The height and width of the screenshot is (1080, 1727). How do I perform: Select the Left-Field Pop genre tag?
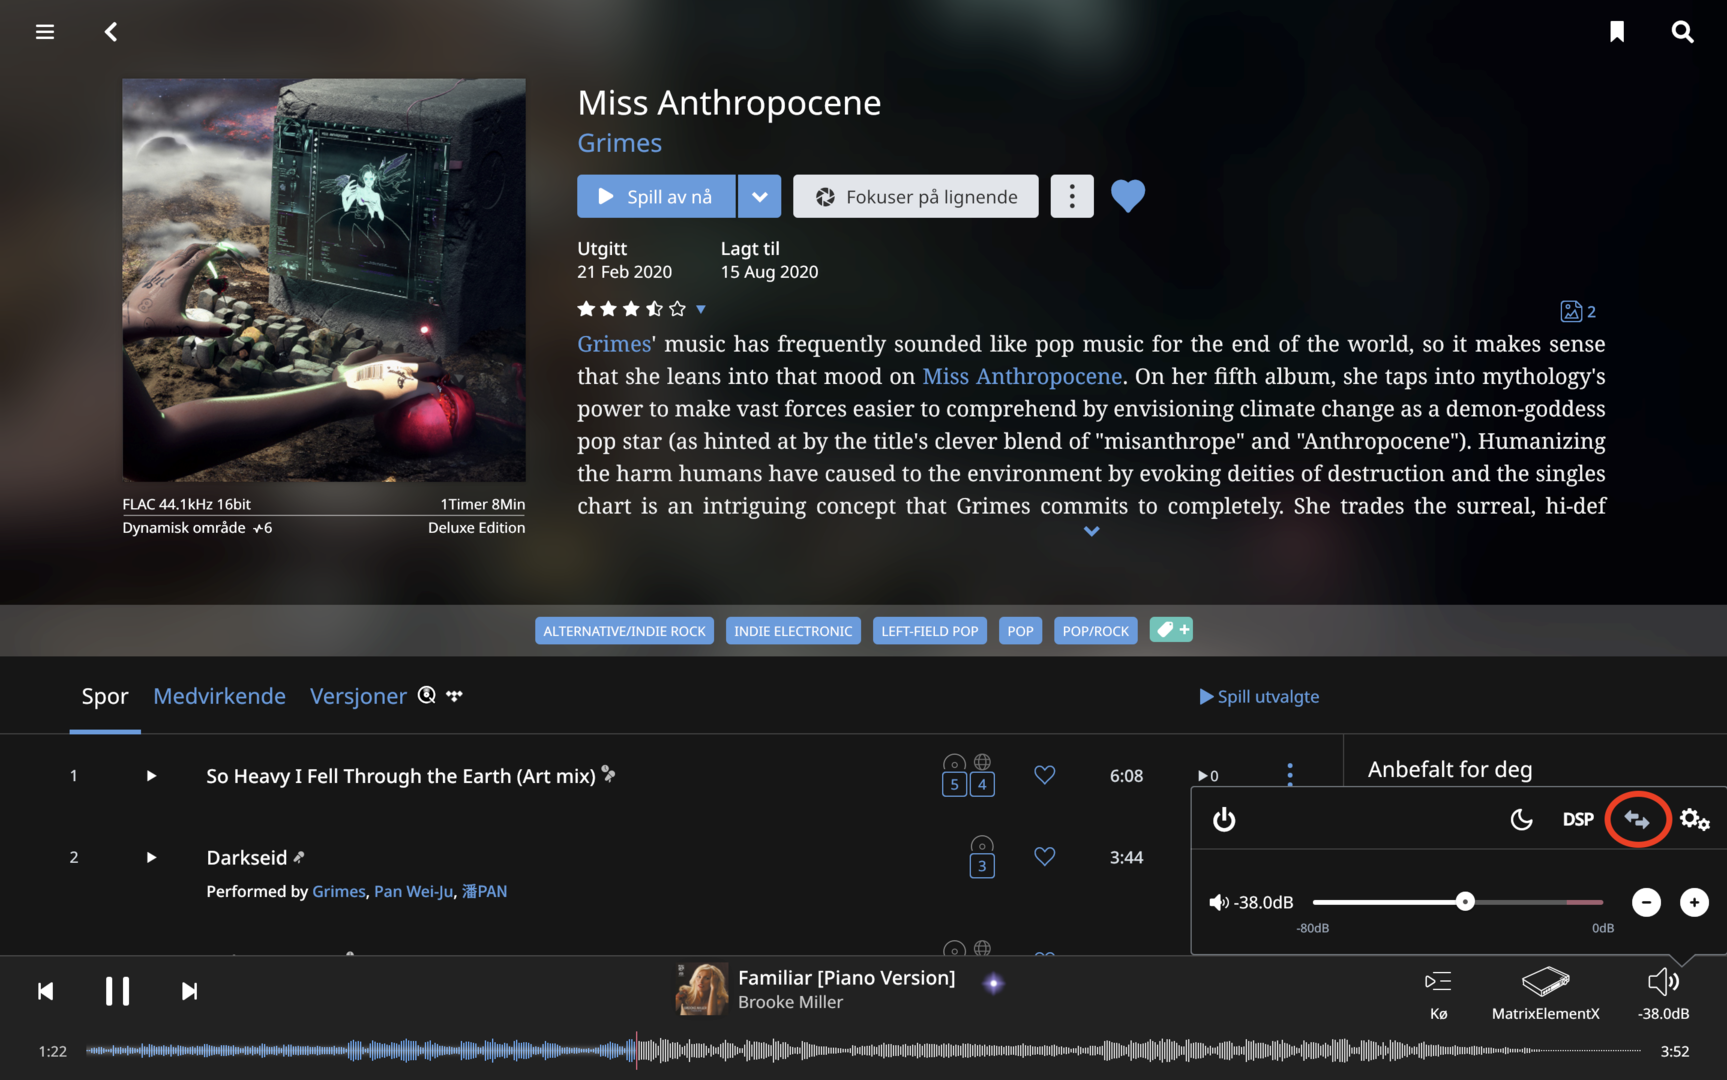tap(930, 631)
